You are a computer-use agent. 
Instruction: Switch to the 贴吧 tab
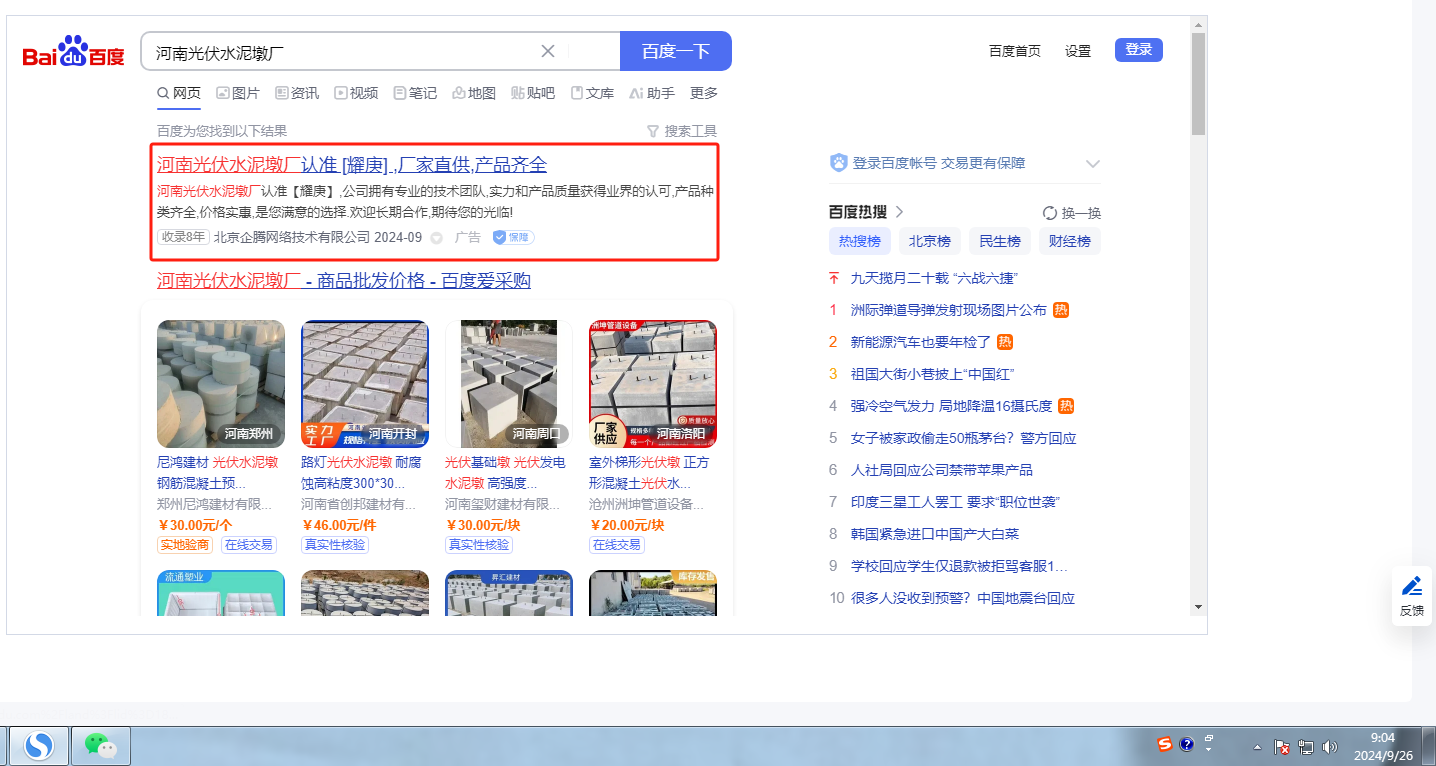point(533,93)
